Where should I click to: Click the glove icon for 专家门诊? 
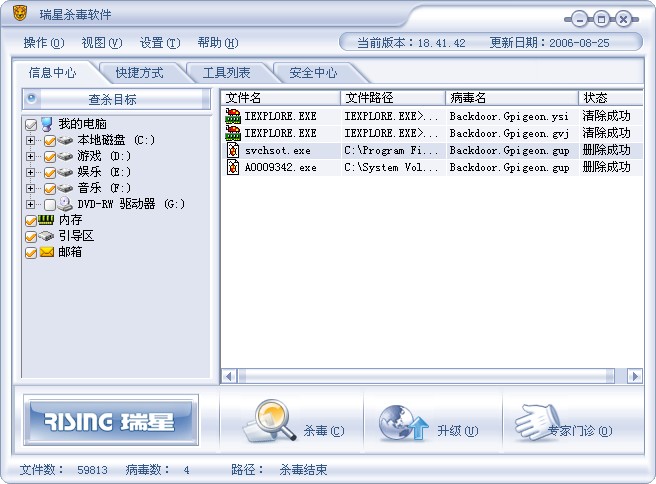coord(538,422)
